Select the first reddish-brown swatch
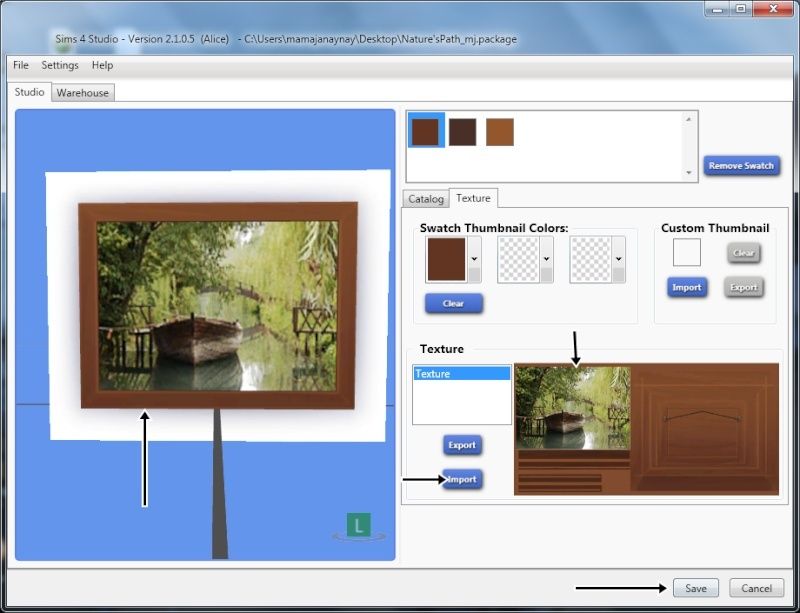This screenshot has height=613, width=800. (x=426, y=132)
